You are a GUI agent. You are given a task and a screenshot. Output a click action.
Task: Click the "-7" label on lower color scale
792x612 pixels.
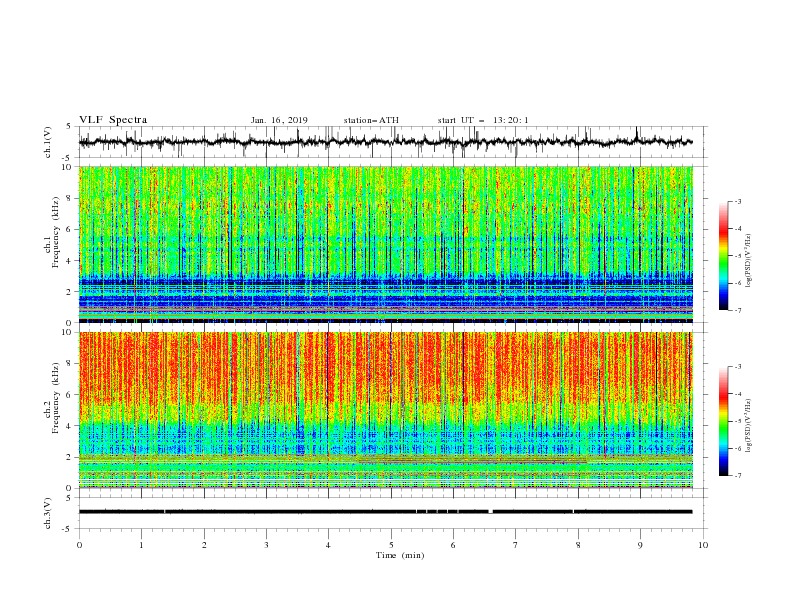pyautogui.click(x=738, y=476)
